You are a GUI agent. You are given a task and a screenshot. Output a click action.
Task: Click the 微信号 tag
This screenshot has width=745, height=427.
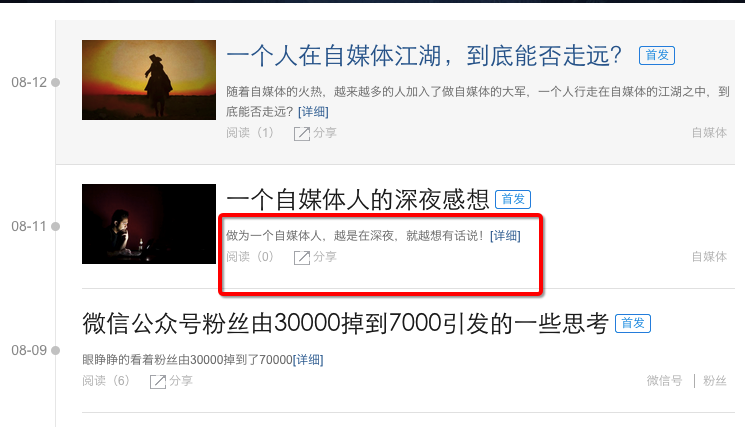coord(664,380)
